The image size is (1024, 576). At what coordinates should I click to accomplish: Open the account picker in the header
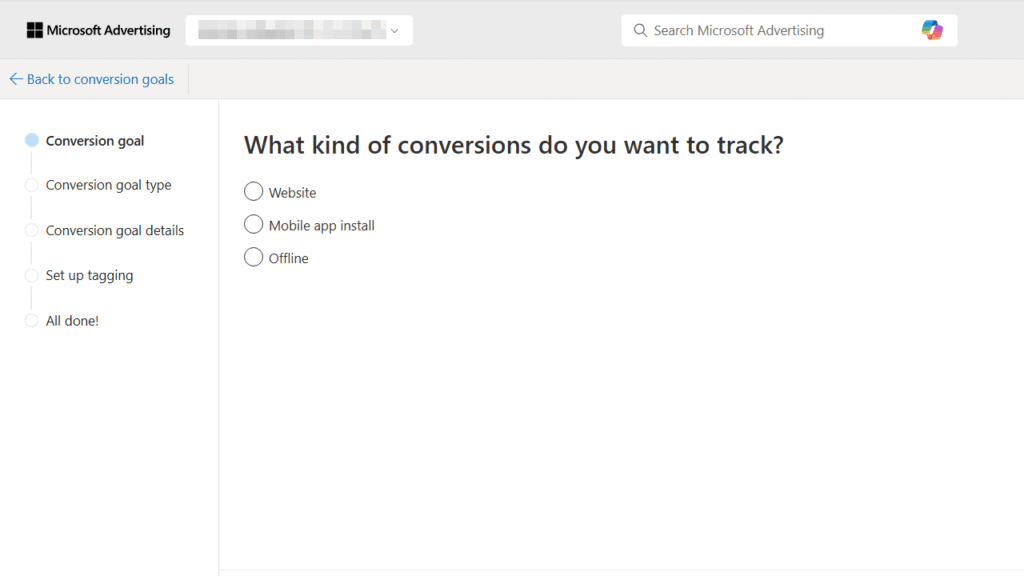[299, 30]
